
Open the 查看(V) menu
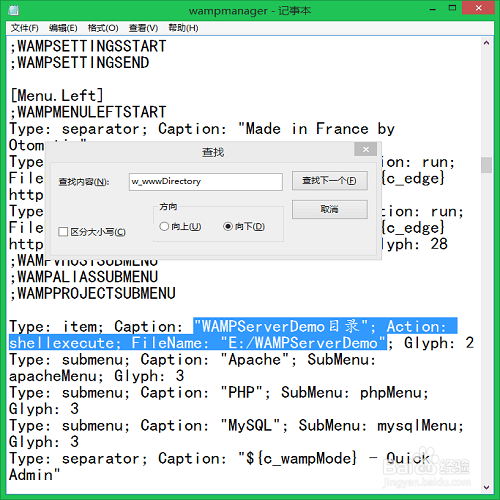click(x=143, y=28)
